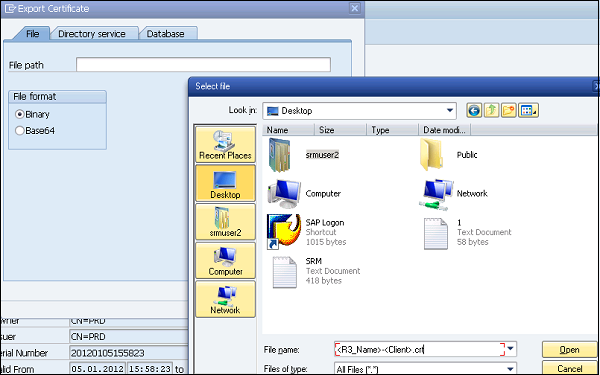Select Network item in file list
The image size is (600, 375).
click(x=453, y=194)
